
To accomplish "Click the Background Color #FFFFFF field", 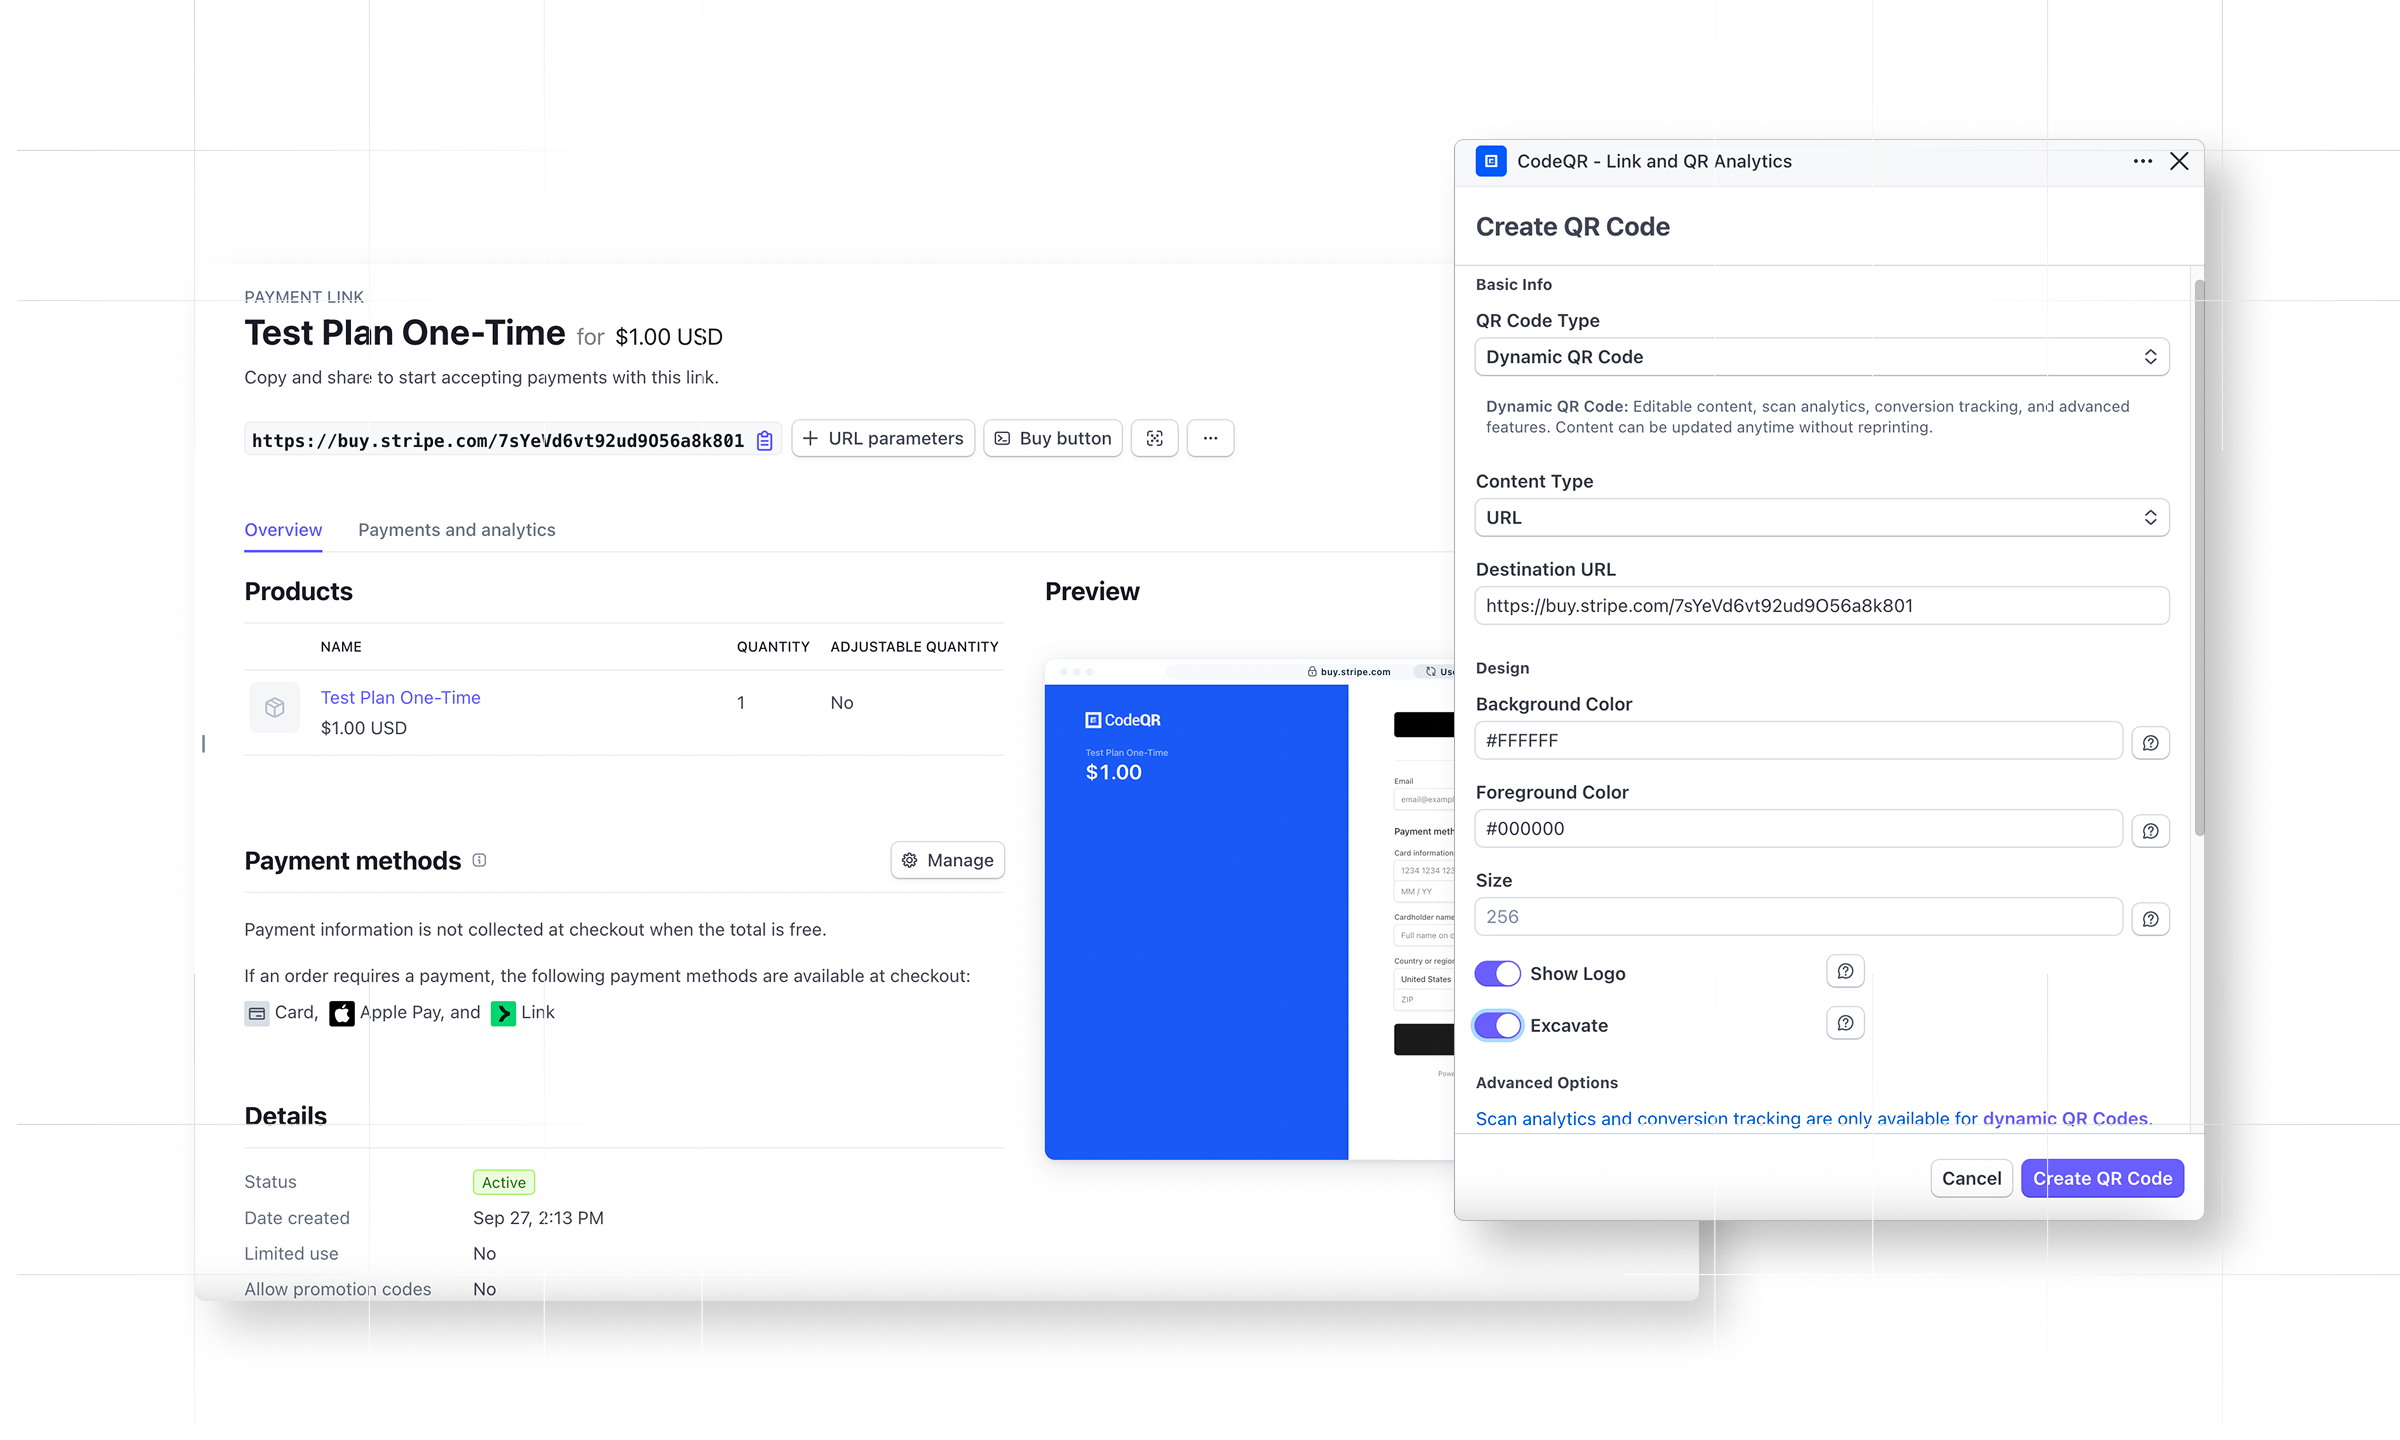I will pos(1799,740).
